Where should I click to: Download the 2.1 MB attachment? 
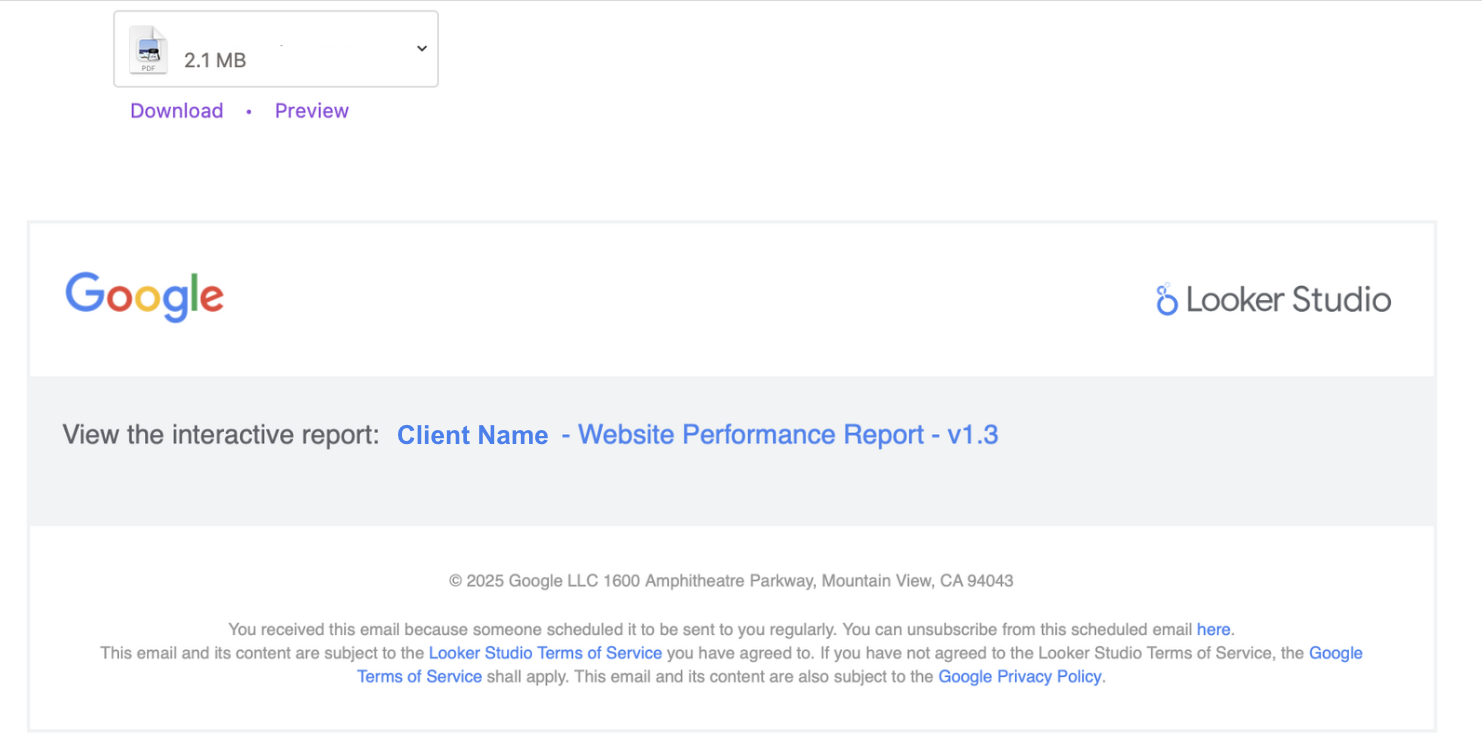[x=176, y=111]
